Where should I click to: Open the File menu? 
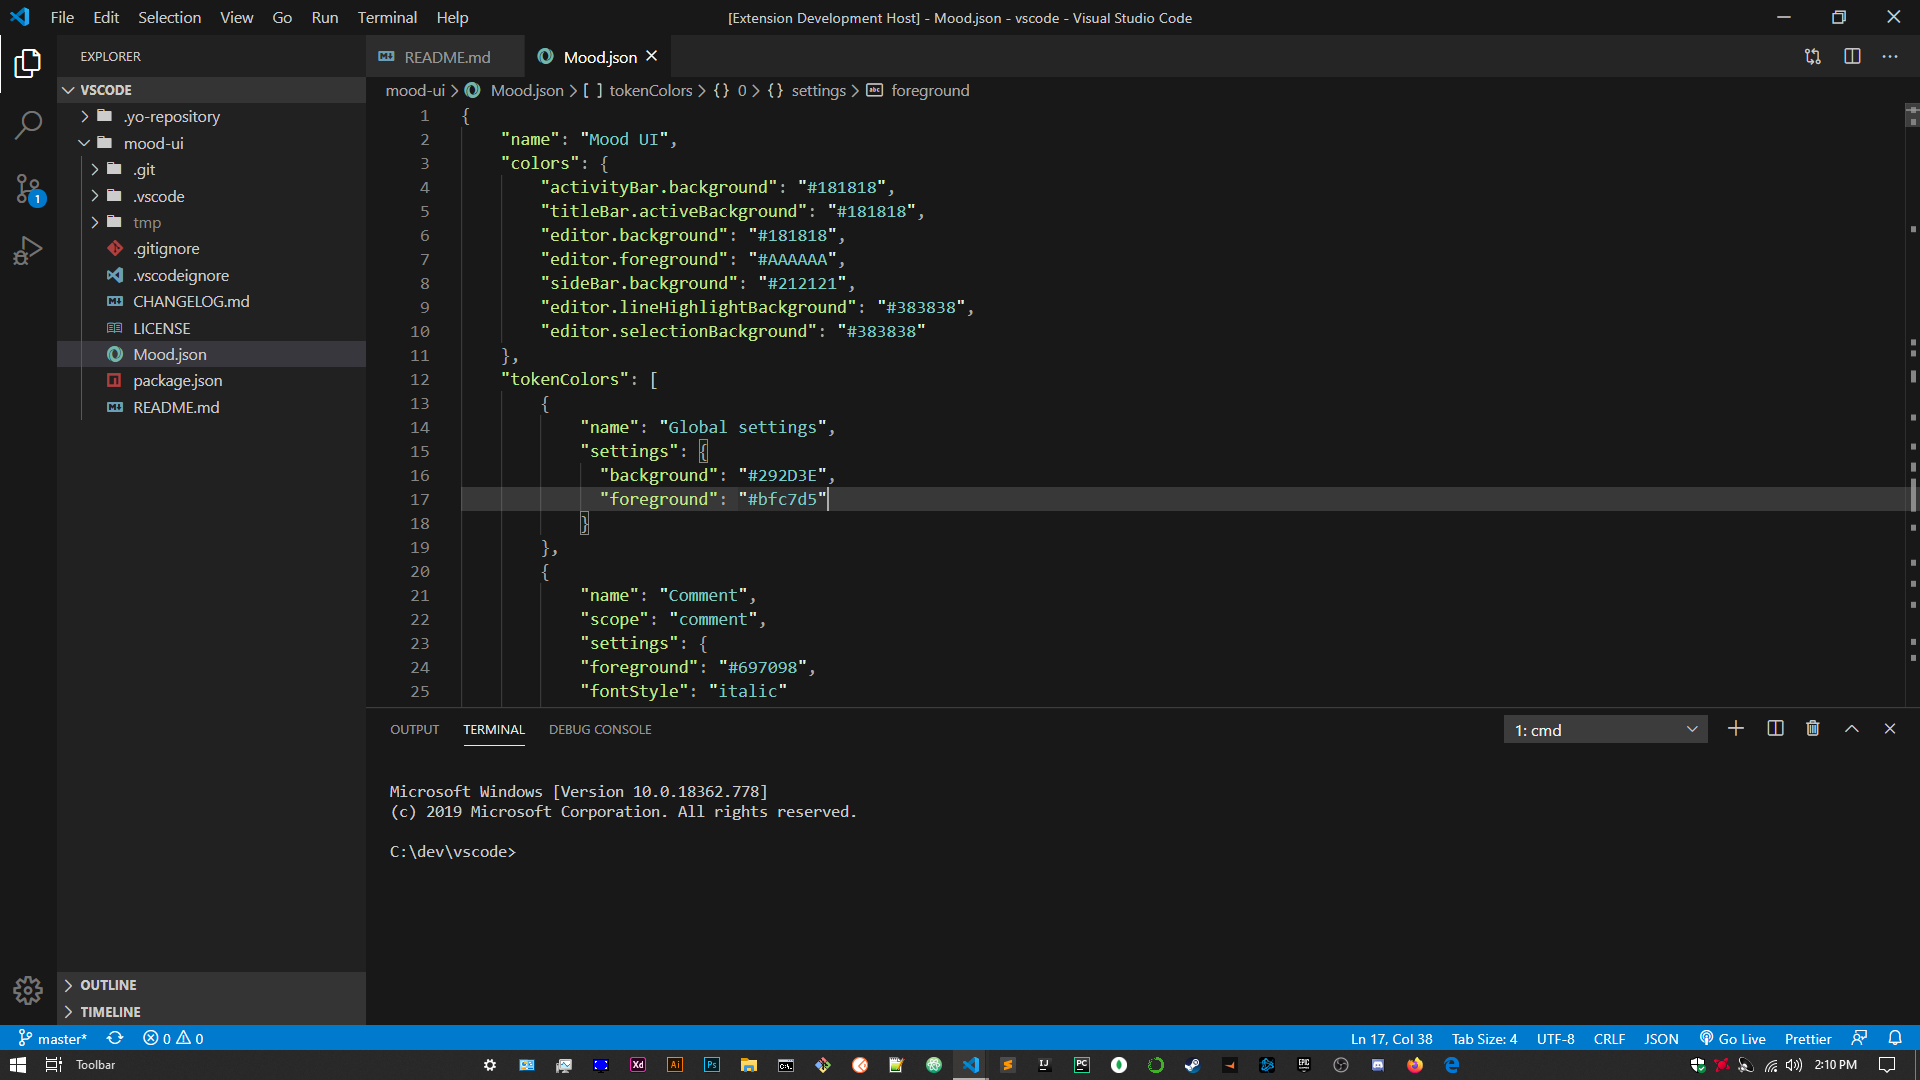[62, 17]
